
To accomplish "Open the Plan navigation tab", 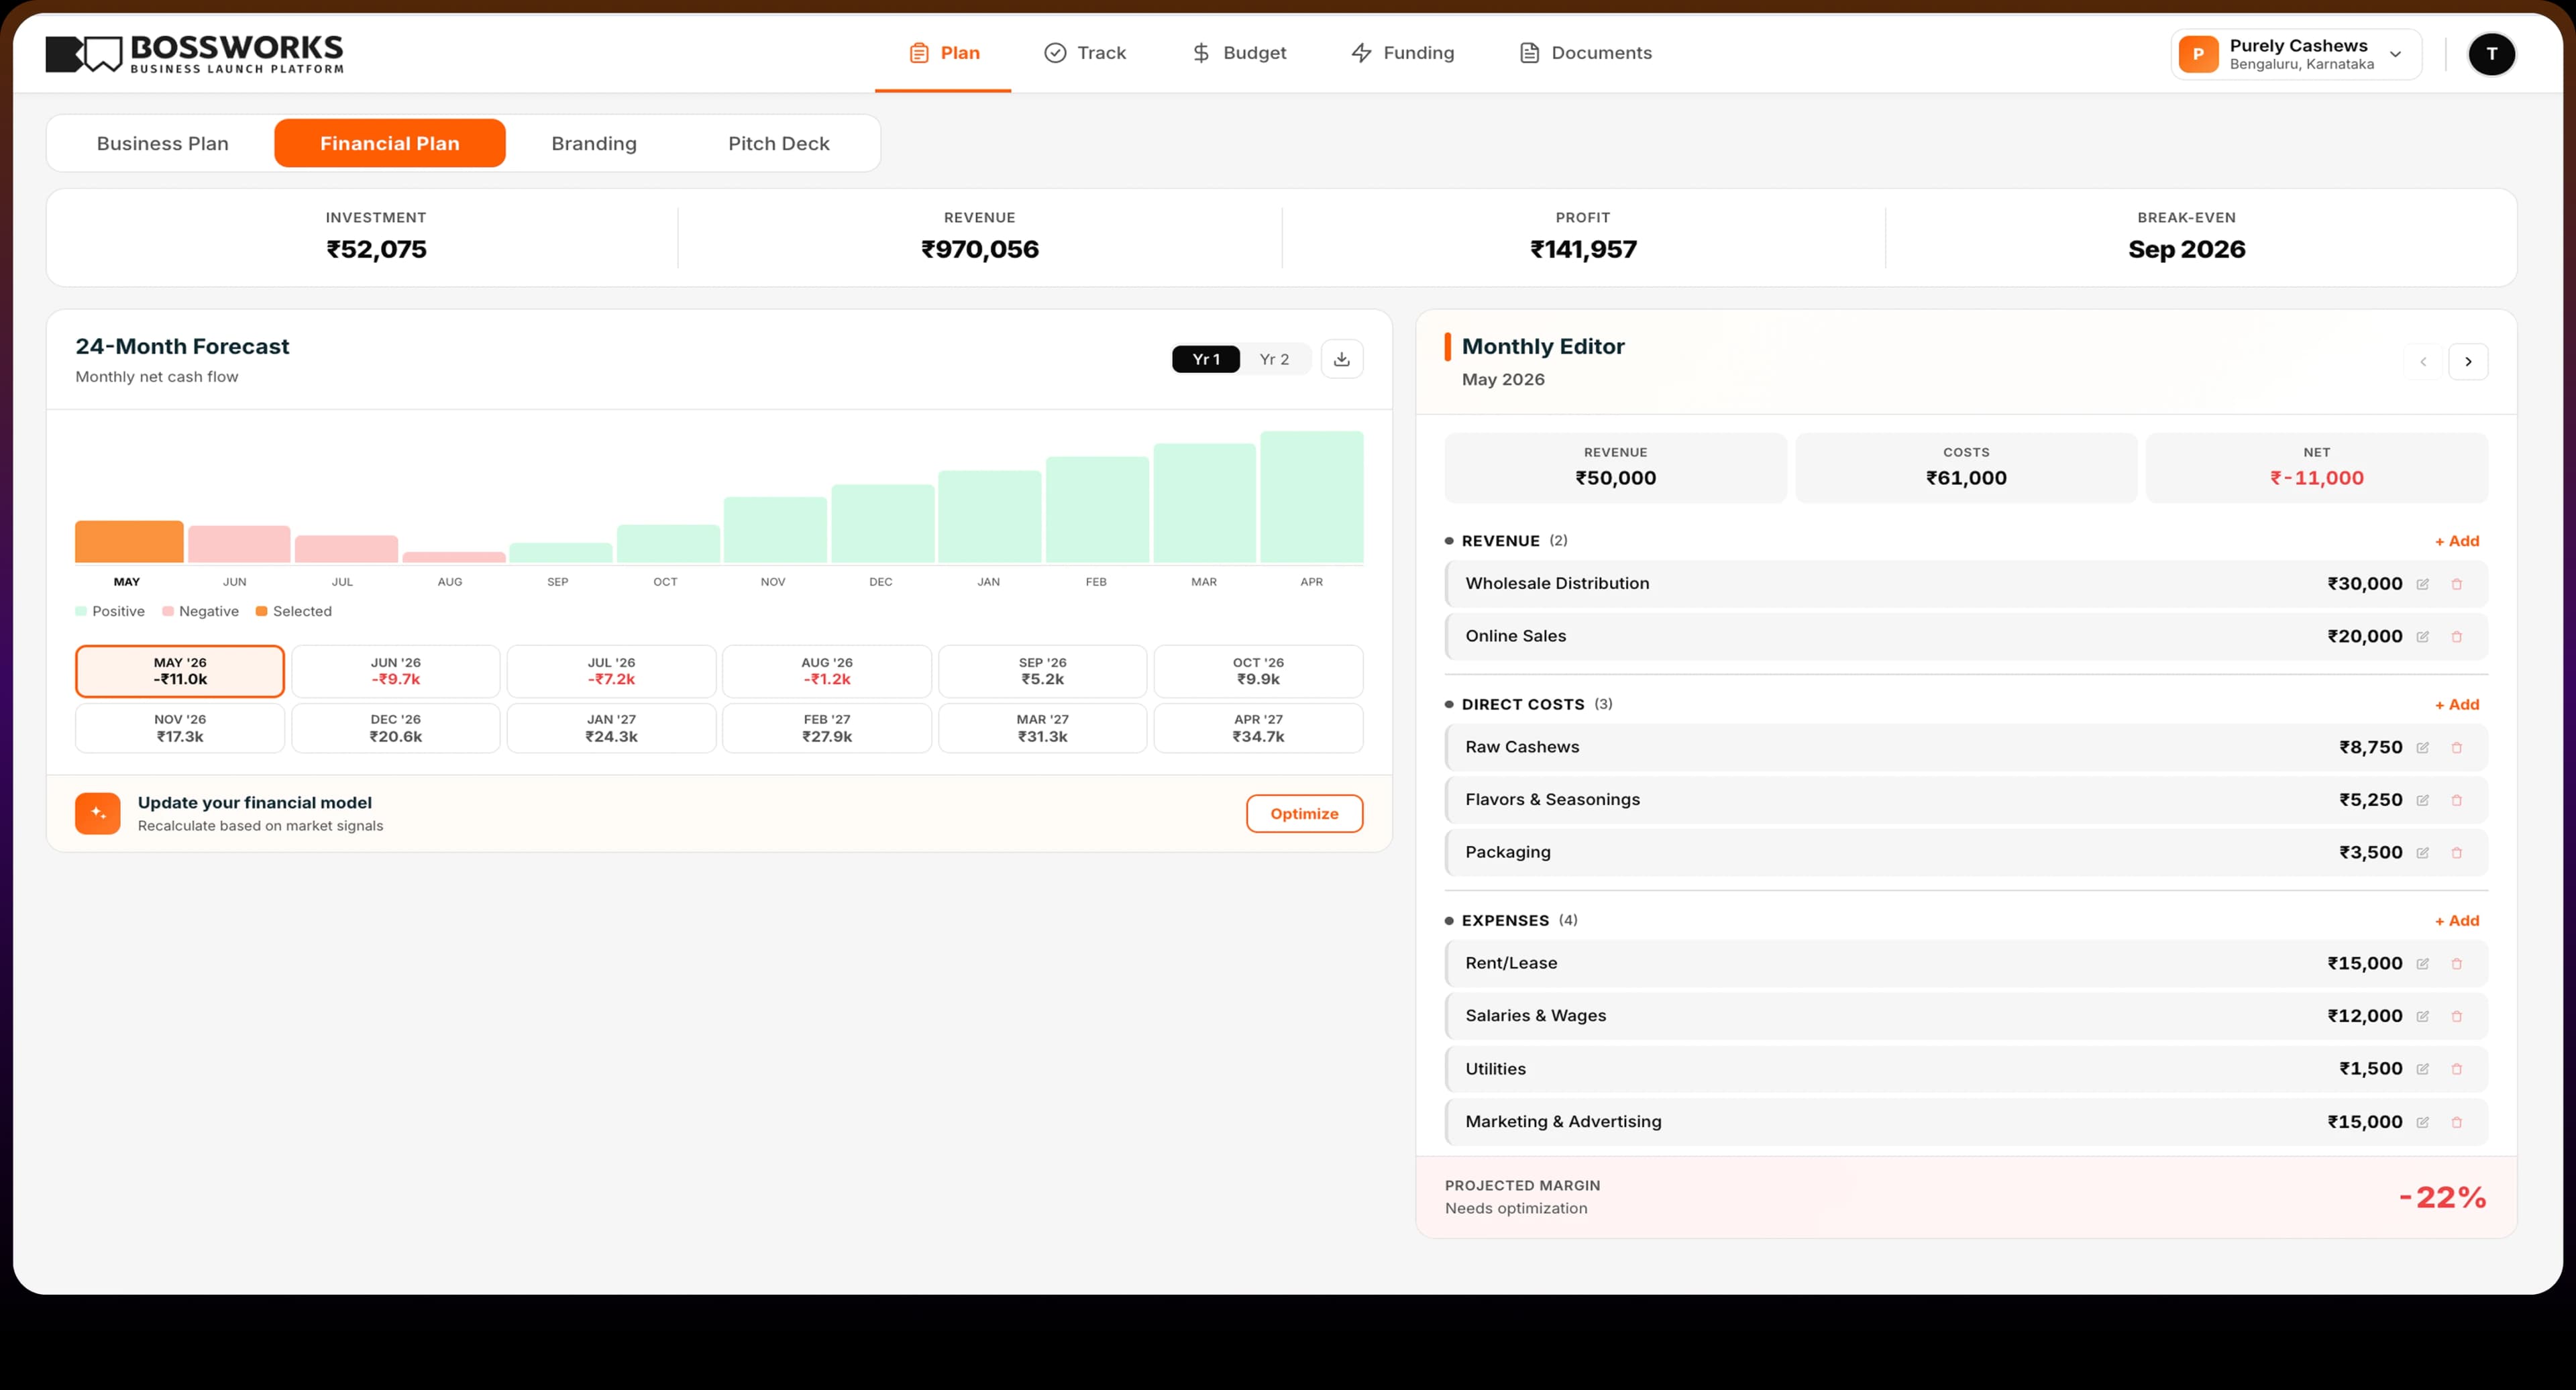I will tap(943, 53).
